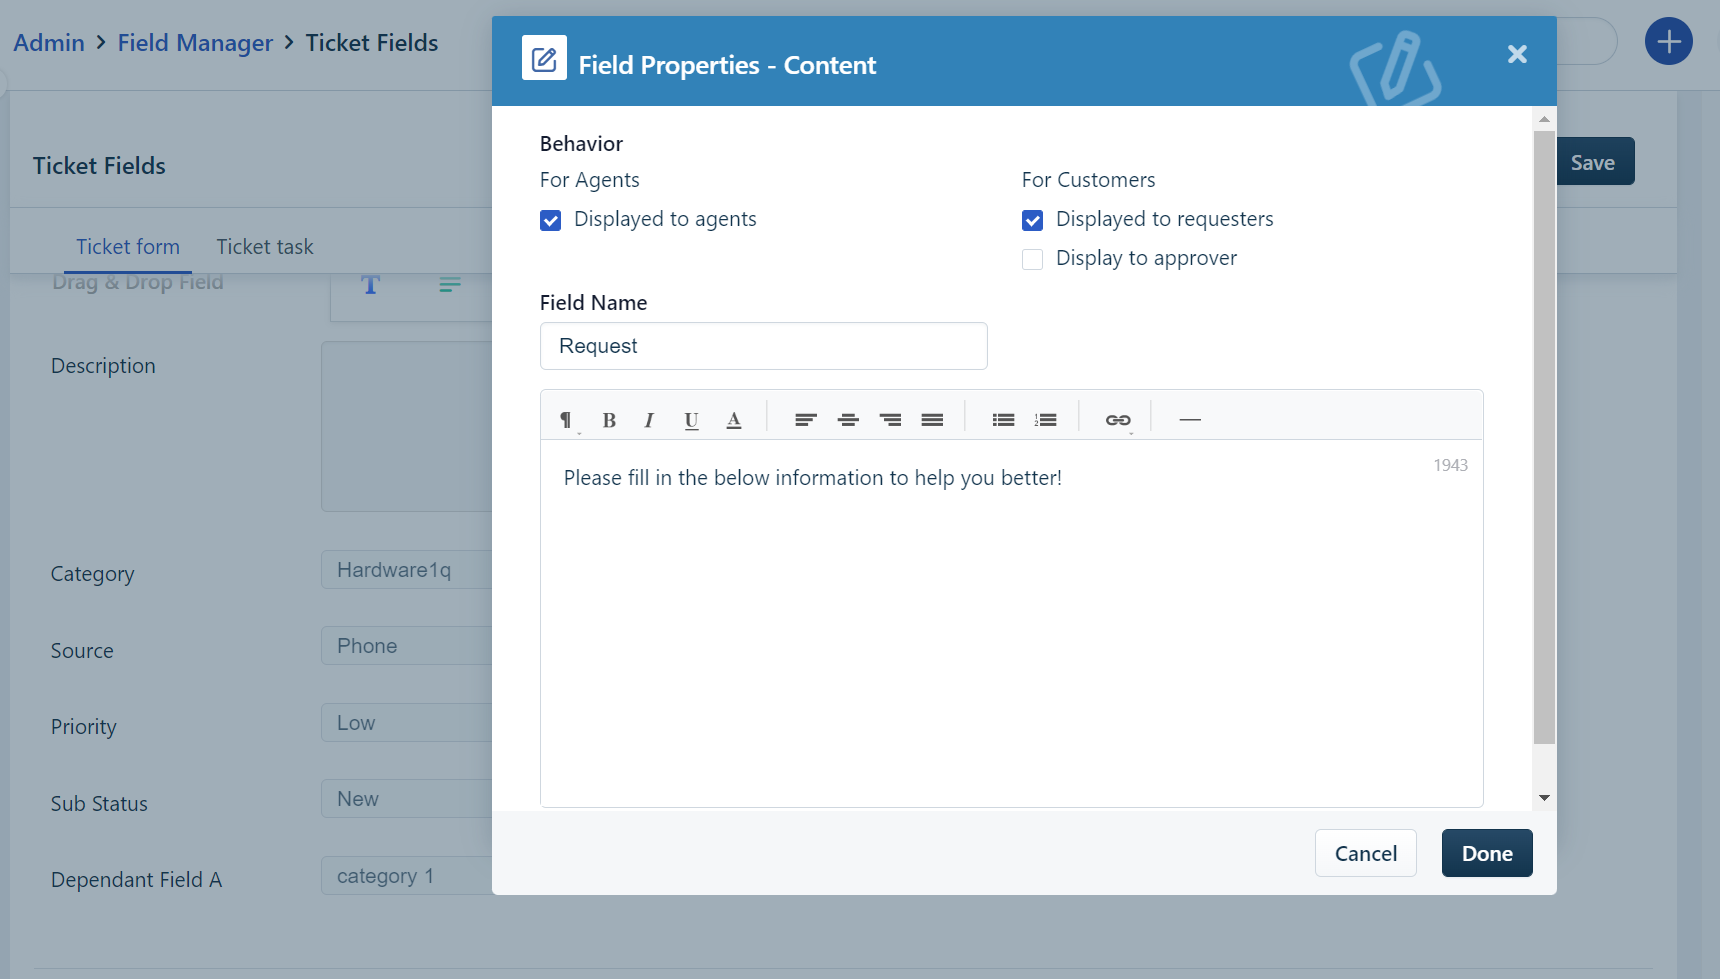Insert horizontal line in editor
Viewport: 1720px width, 979px height.
tap(1190, 420)
